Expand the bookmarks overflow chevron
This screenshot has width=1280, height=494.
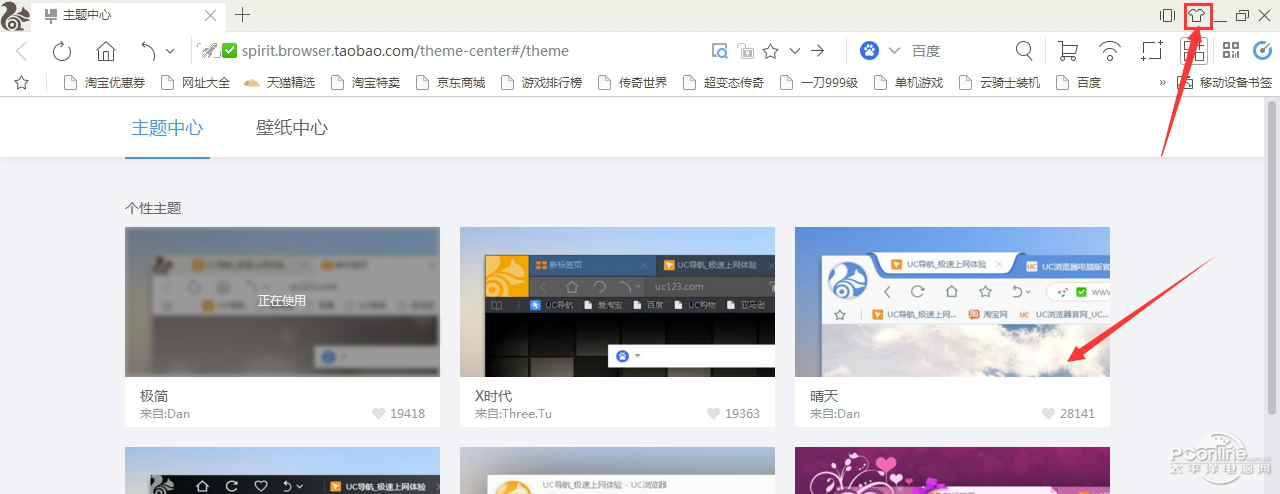[x=1162, y=83]
